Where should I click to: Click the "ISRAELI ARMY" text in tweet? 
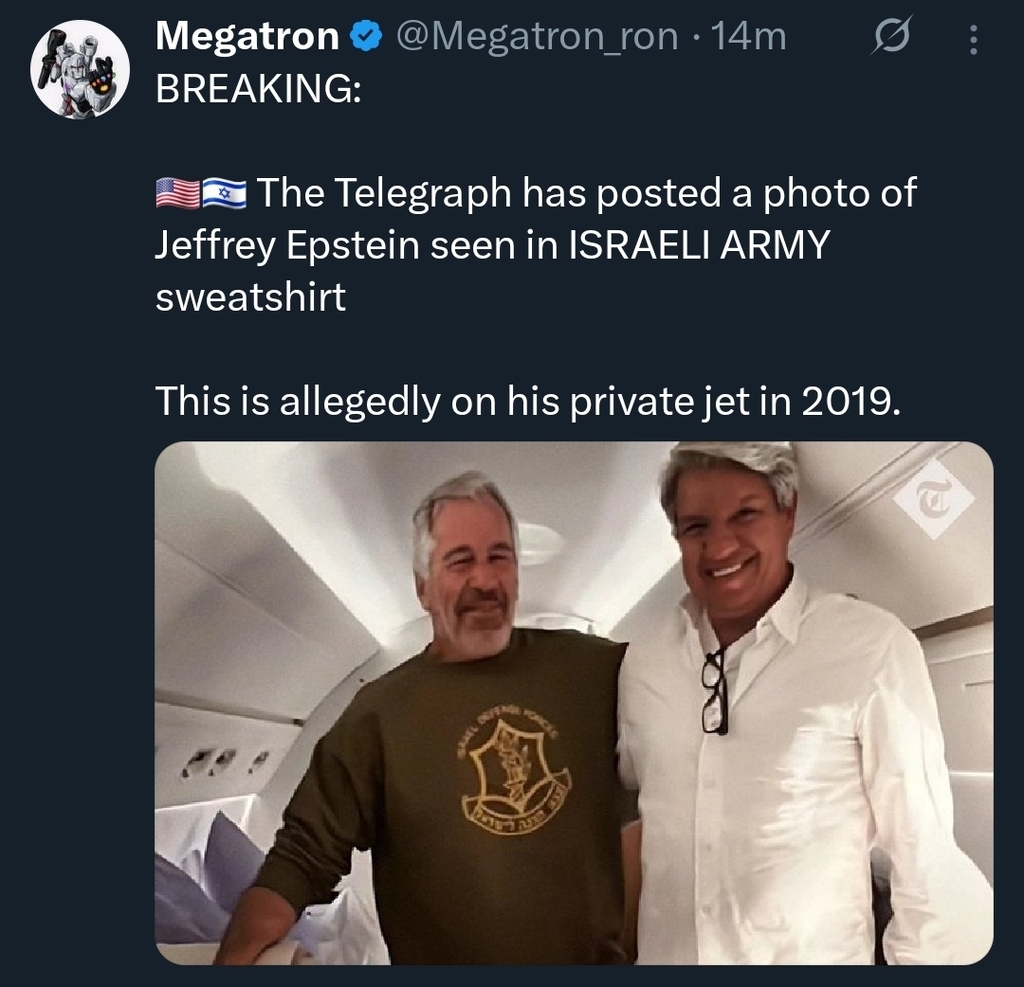pyautogui.click(x=699, y=246)
